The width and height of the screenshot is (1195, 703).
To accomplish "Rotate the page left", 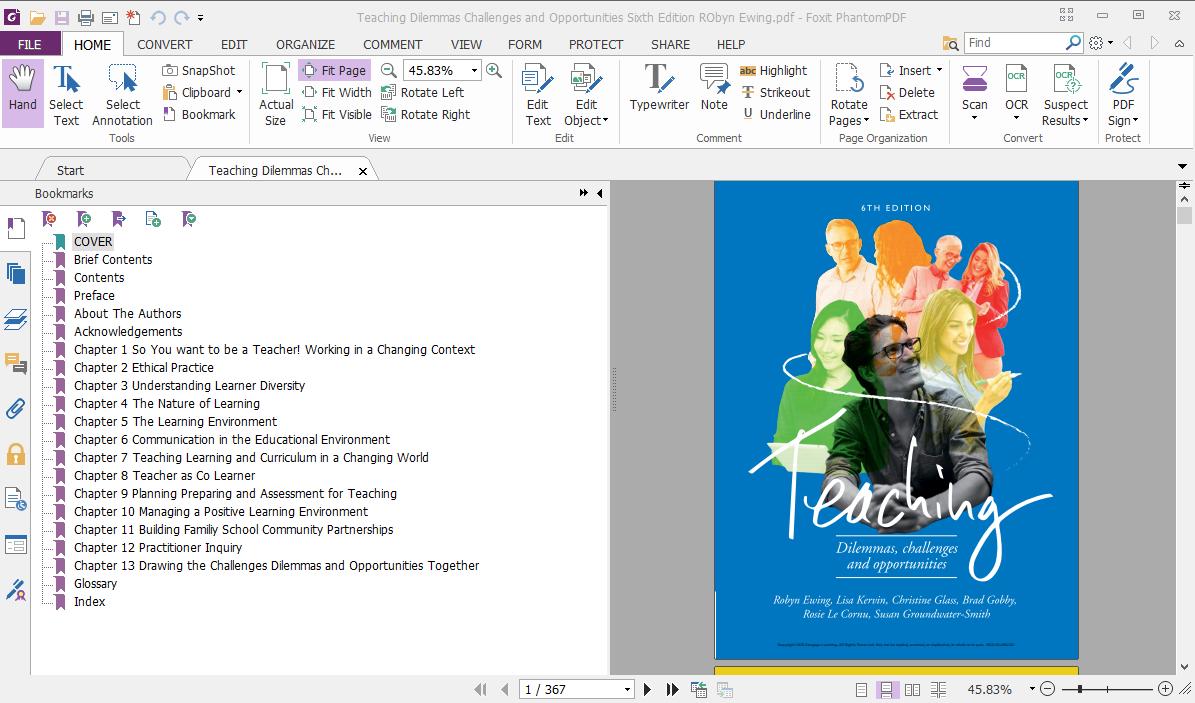I will [x=422, y=92].
